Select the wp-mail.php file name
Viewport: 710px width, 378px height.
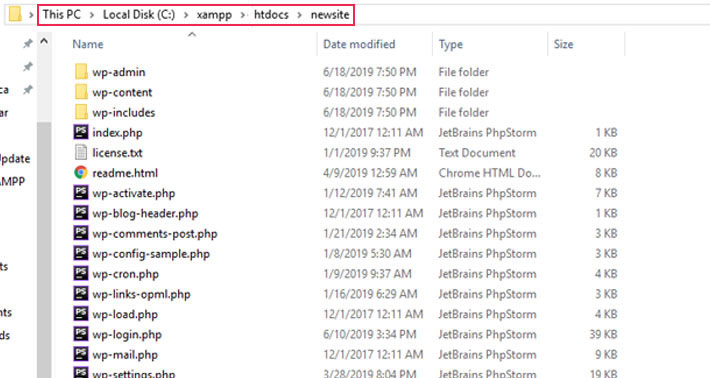(125, 354)
